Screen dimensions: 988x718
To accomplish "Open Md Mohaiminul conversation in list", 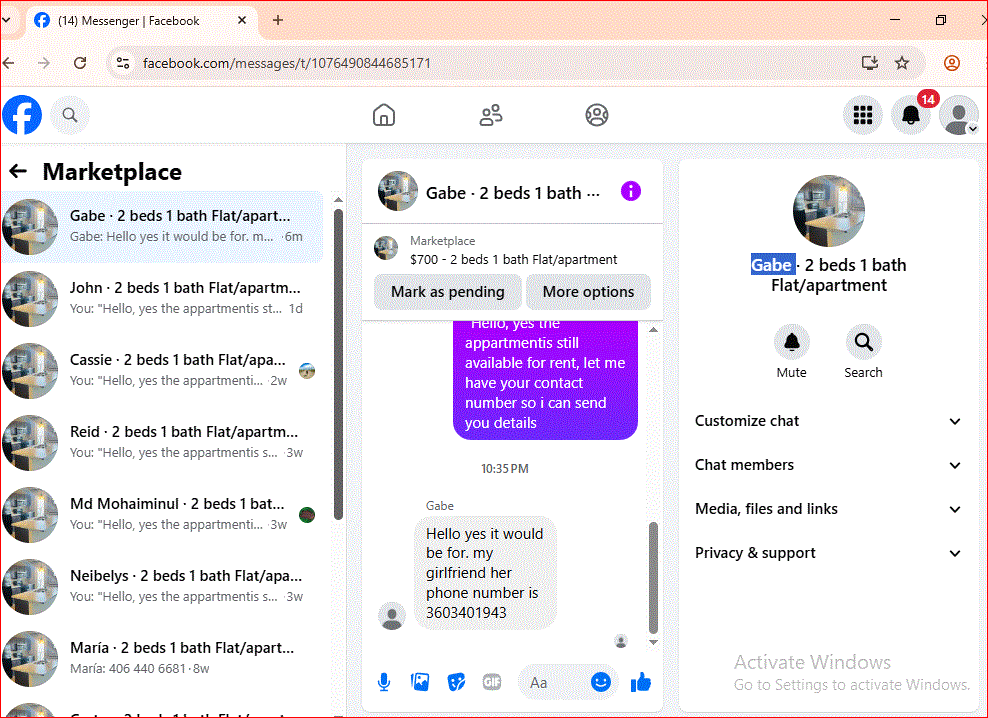I will click(162, 514).
